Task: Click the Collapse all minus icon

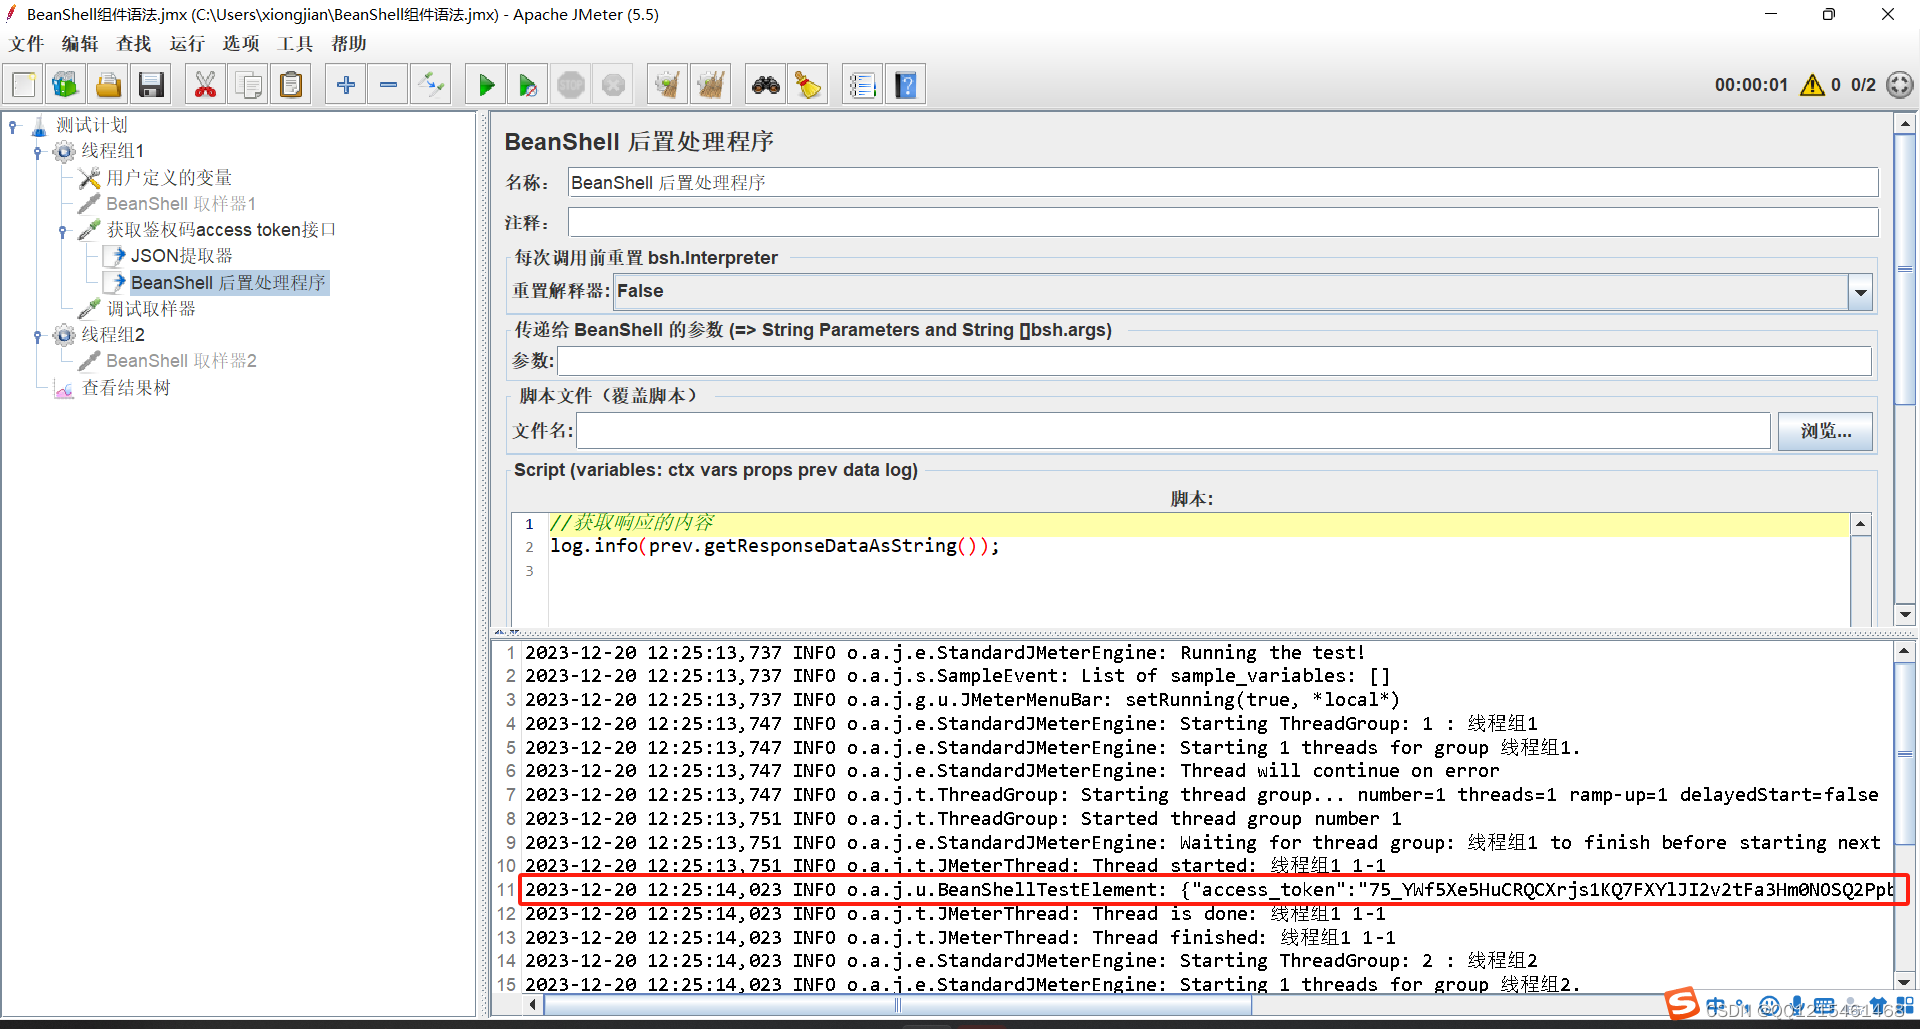Action: tap(389, 85)
